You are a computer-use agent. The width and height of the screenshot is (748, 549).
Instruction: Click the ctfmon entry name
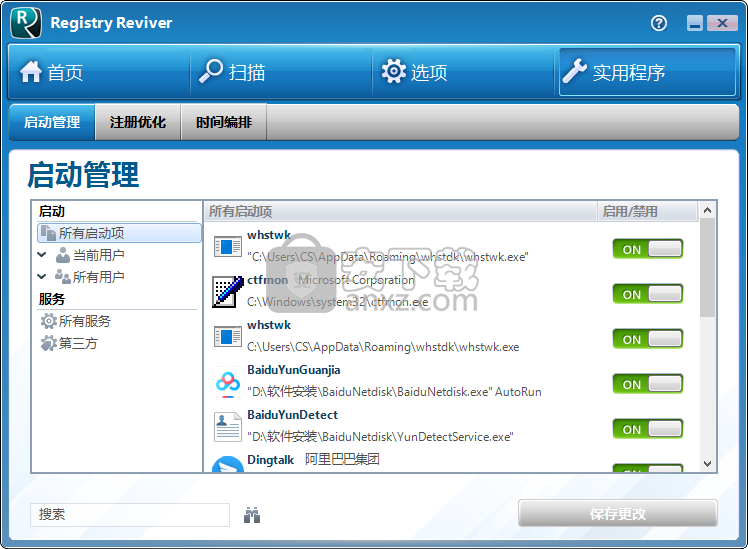268,280
